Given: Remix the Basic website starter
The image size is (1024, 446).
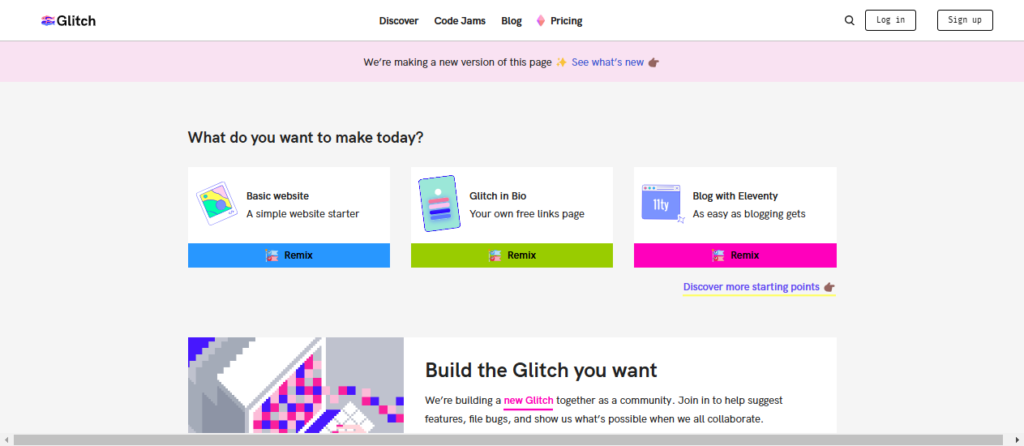Looking at the screenshot, I should click(x=289, y=255).
